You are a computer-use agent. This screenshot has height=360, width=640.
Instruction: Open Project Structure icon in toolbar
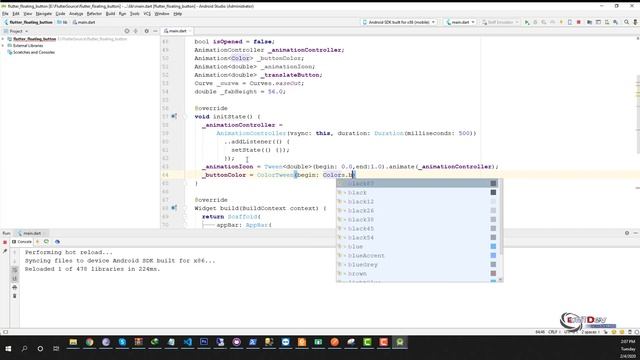point(589,22)
